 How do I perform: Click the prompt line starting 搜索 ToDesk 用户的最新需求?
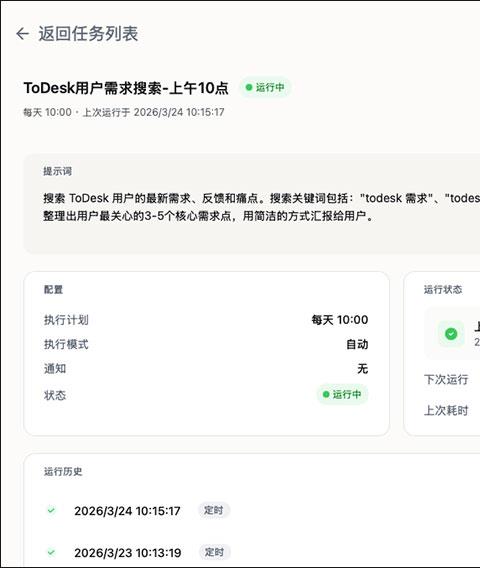coord(262,198)
